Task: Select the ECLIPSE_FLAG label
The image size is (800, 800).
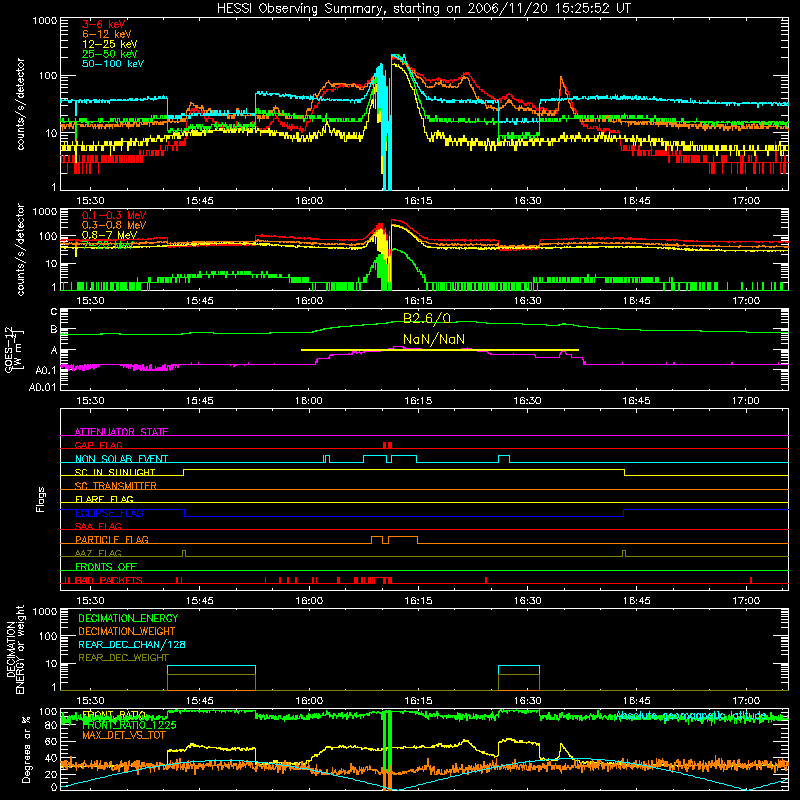Action: pos(109,513)
